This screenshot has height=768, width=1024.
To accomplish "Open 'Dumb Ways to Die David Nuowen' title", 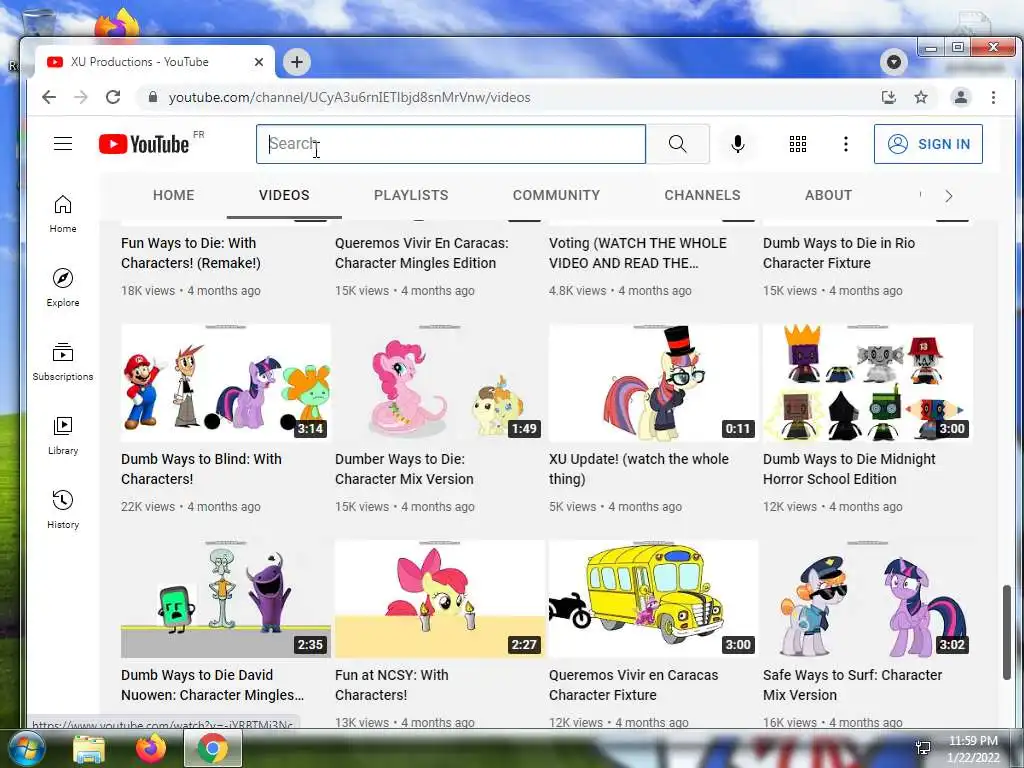I will [x=212, y=685].
